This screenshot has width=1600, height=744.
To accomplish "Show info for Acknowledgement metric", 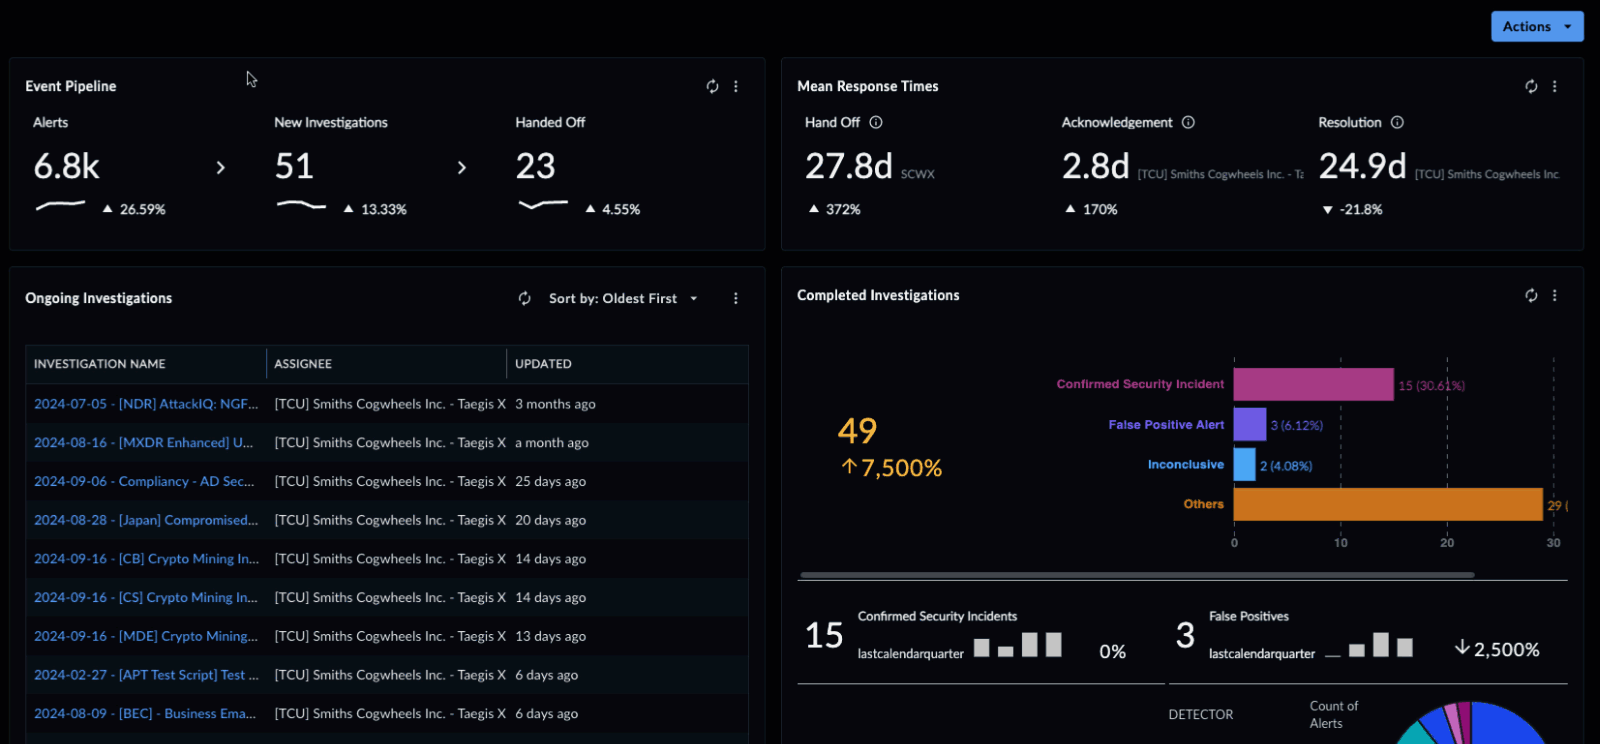I will 1188,122.
